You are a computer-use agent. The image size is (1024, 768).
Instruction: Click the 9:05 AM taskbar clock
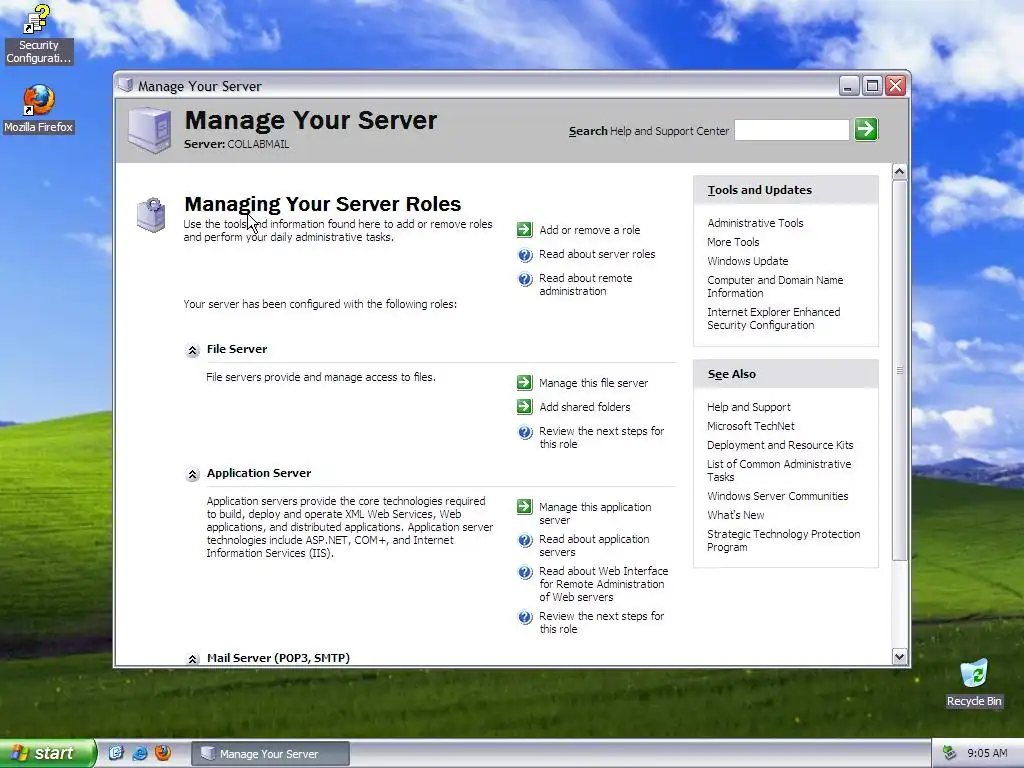987,753
